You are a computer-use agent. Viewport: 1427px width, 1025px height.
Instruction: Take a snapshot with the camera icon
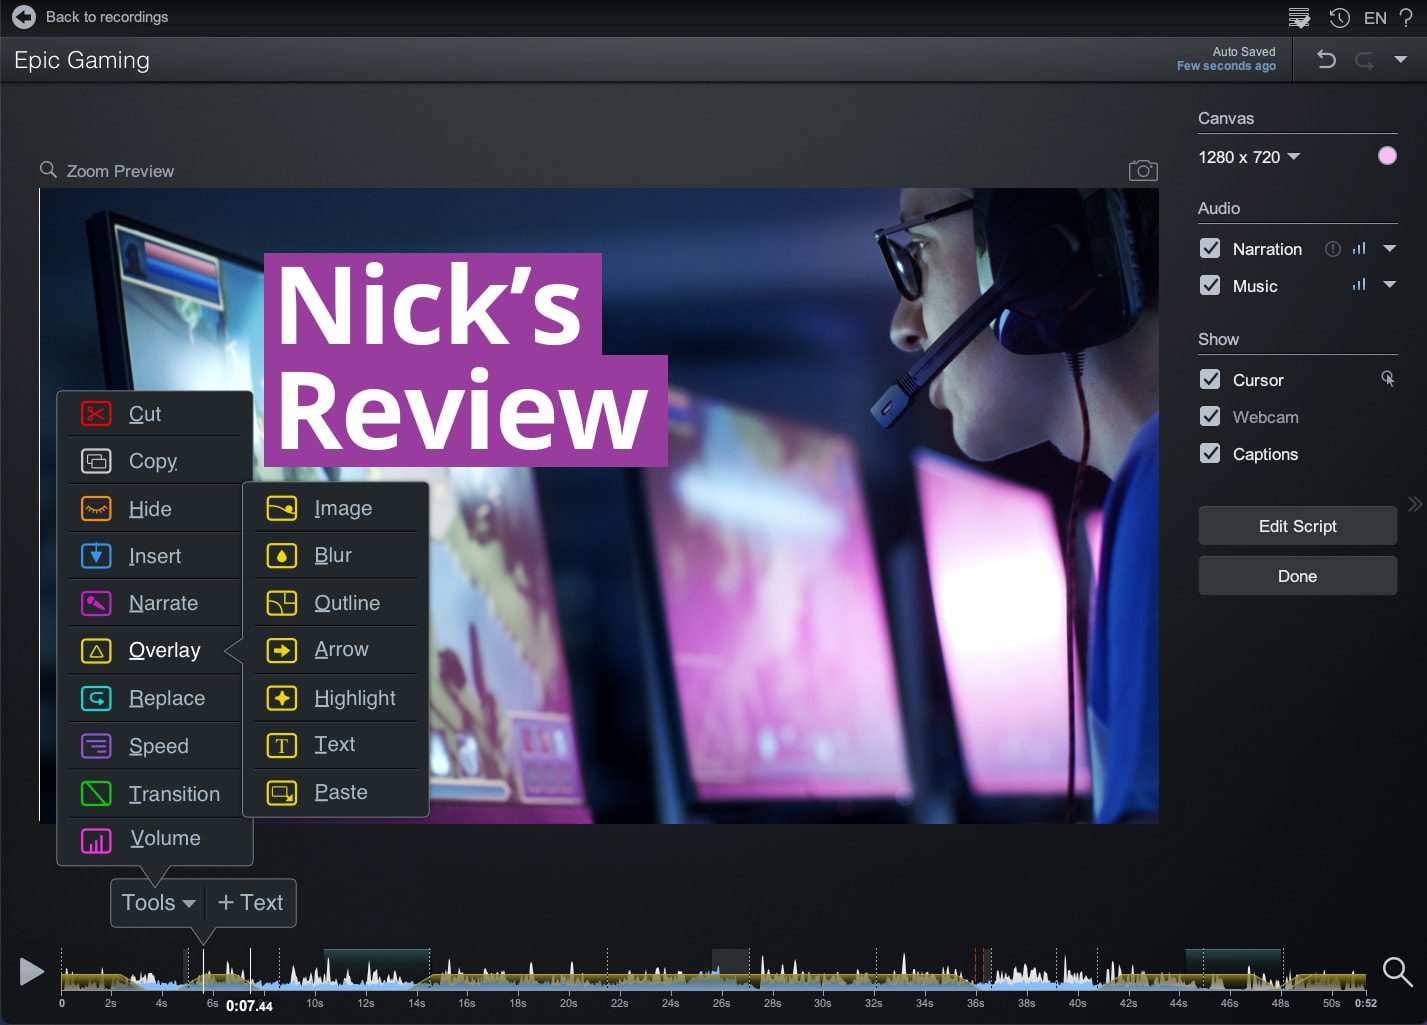[1143, 170]
